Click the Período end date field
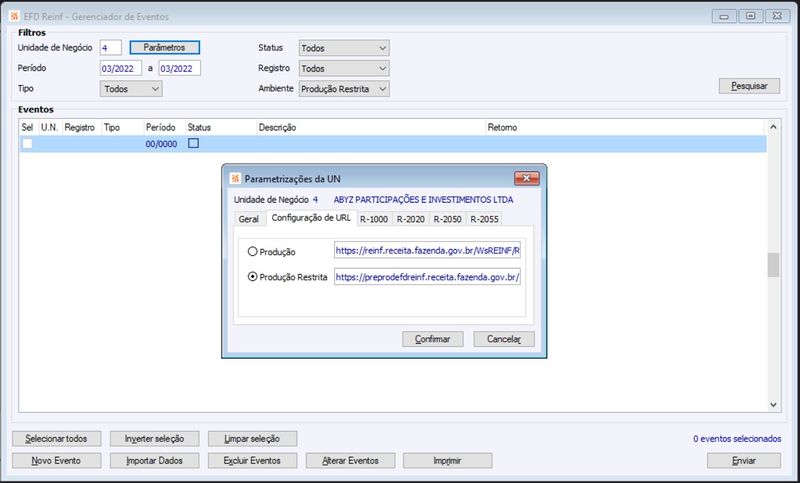The width and height of the screenshot is (800, 483). click(180, 68)
